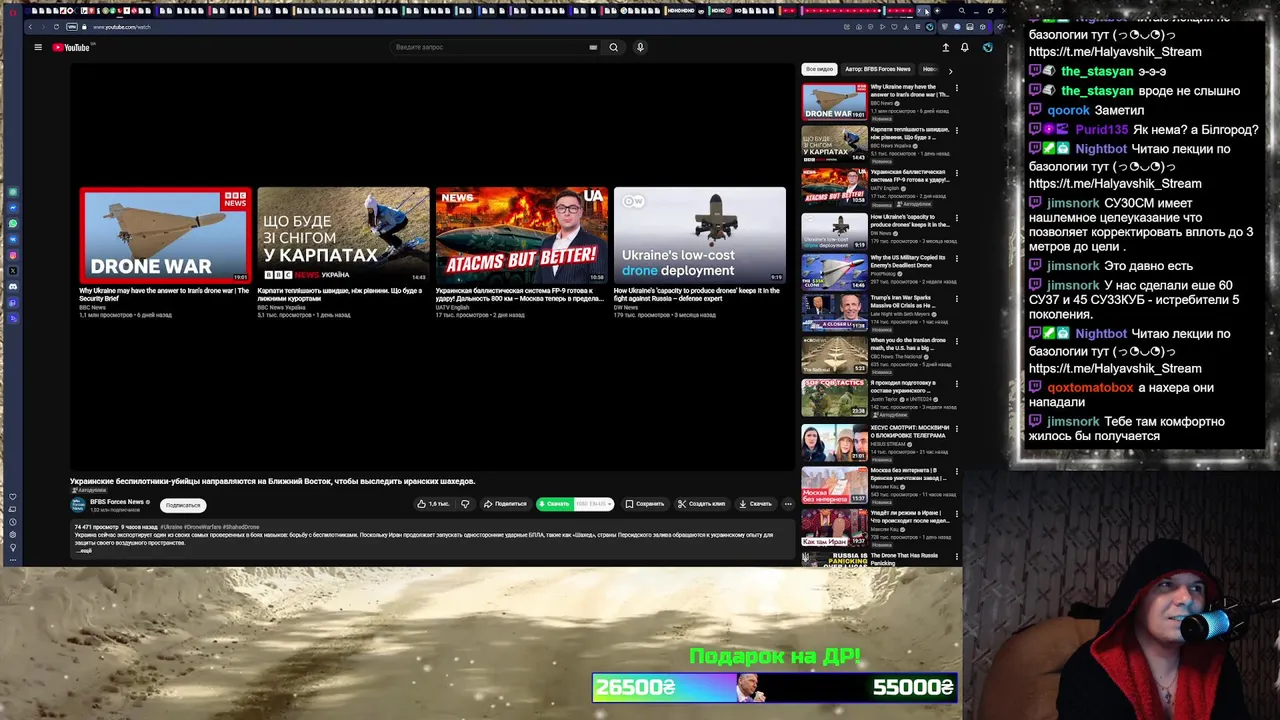Click the #Ukraine hashtag in description
The width and height of the screenshot is (1280, 720).
(x=171, y=527)
